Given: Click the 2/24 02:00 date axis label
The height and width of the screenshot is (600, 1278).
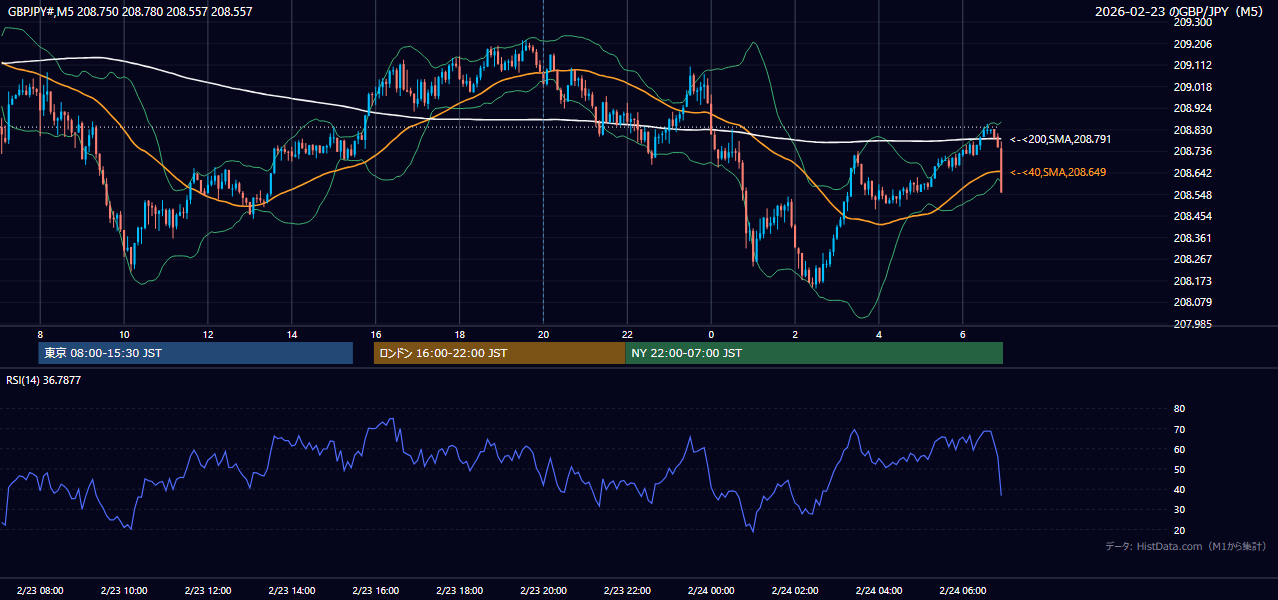Looking at the screenshot, I should point(796,591).
